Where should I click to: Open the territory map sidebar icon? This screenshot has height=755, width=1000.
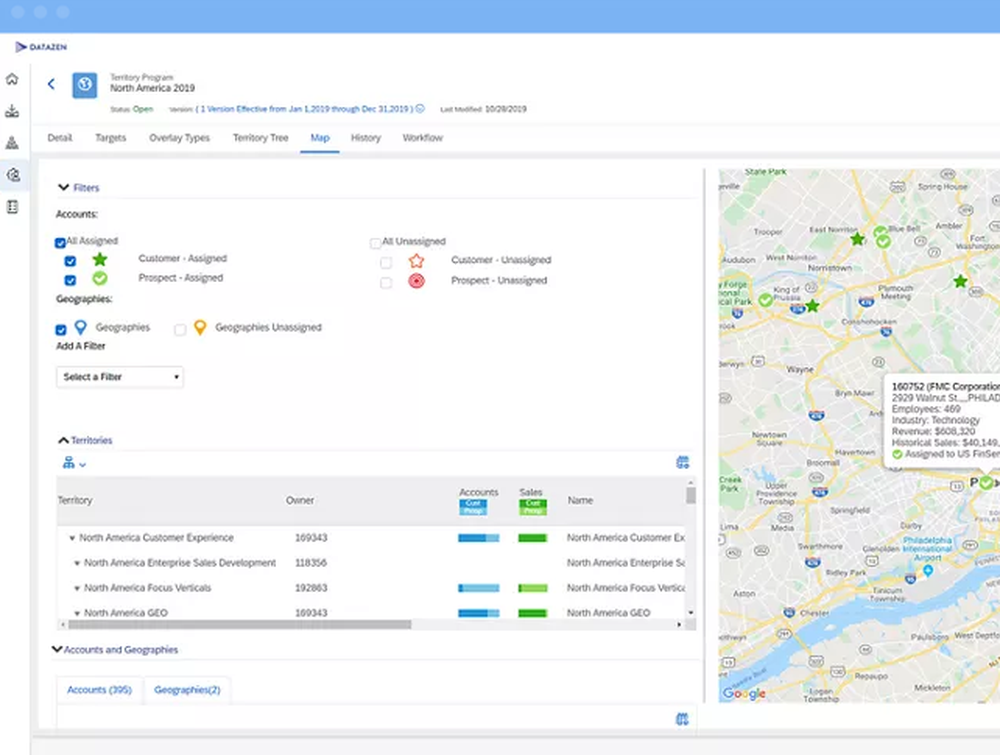click(13, 175)
